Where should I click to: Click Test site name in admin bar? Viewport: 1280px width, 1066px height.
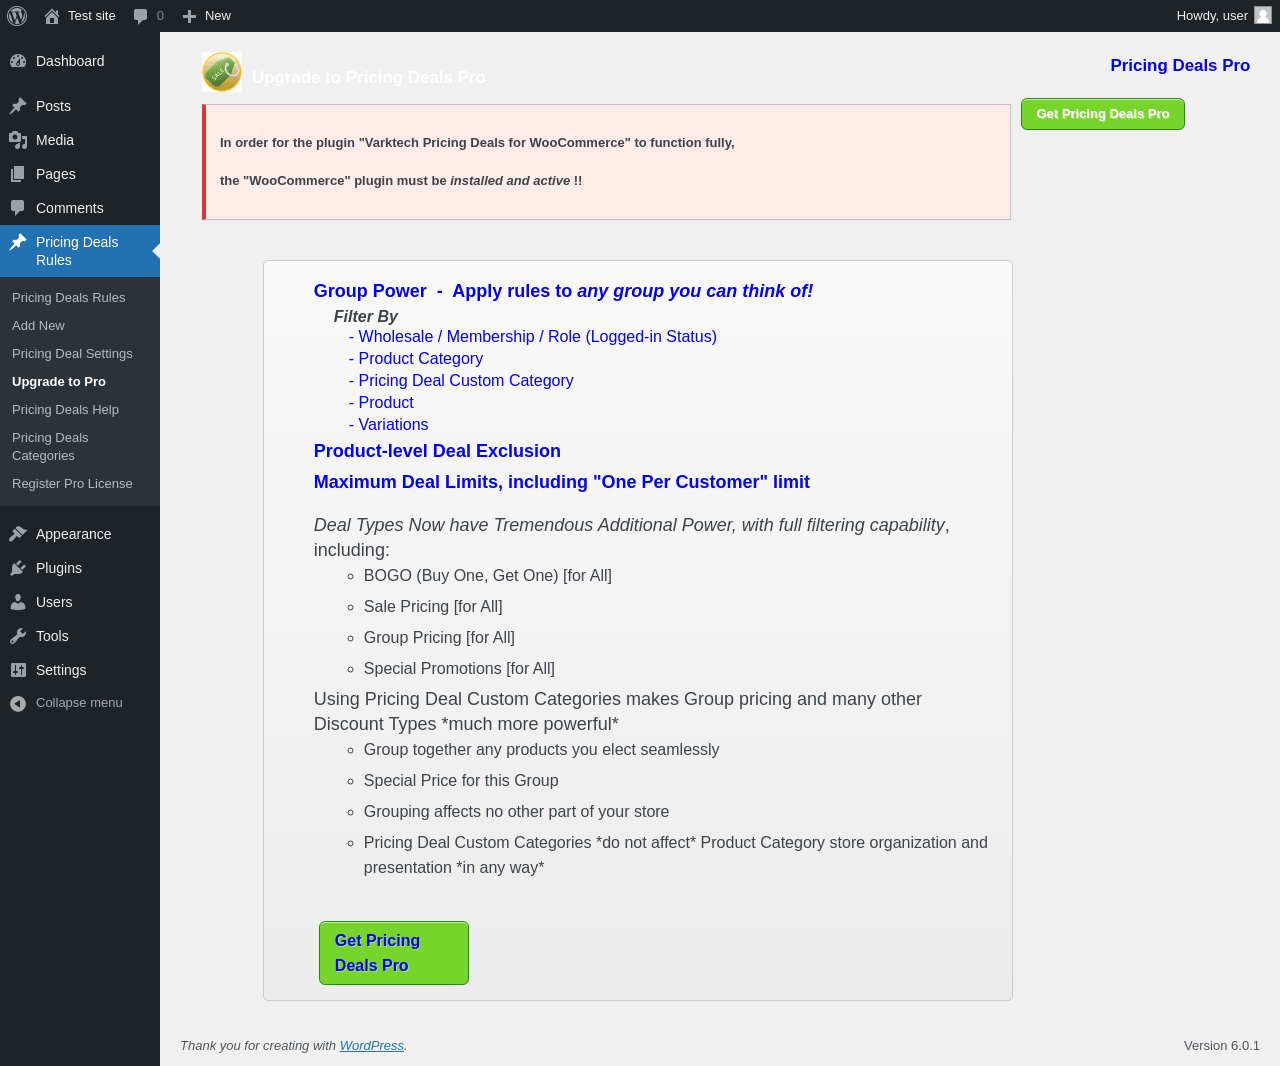[92, 16]
